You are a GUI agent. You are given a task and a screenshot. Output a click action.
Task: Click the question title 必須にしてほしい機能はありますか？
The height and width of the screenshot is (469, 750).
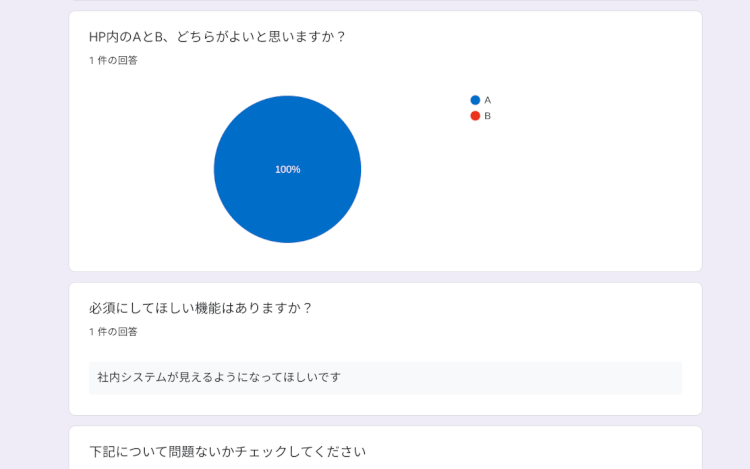tap(201, 308)
